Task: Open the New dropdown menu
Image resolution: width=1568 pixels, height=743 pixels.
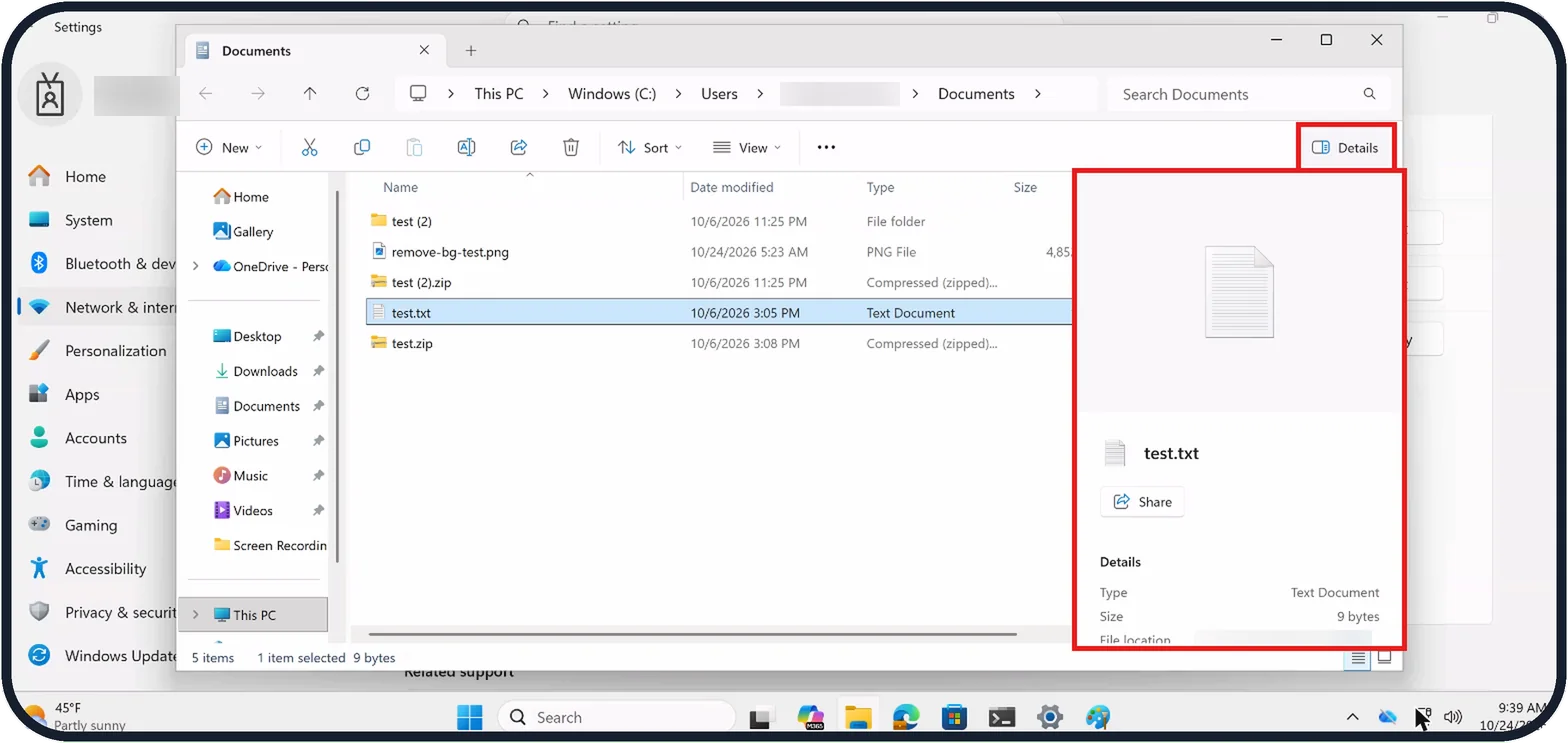Action: 229,147
